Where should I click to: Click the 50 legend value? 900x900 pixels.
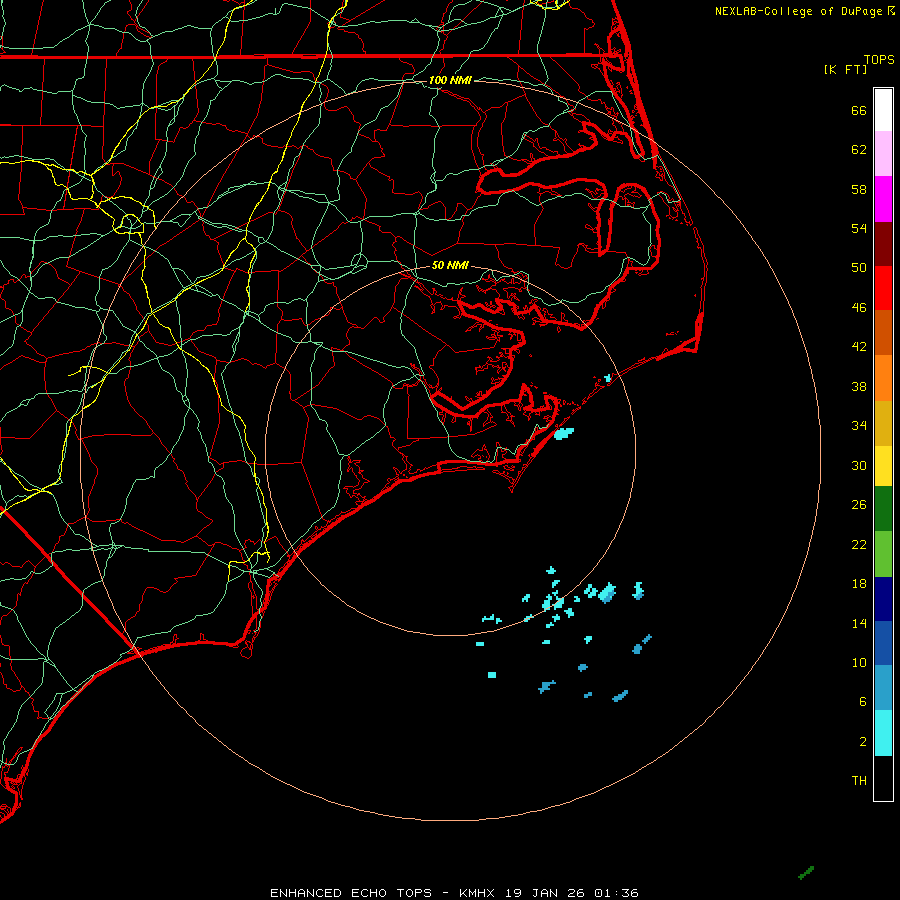[859, 267]
